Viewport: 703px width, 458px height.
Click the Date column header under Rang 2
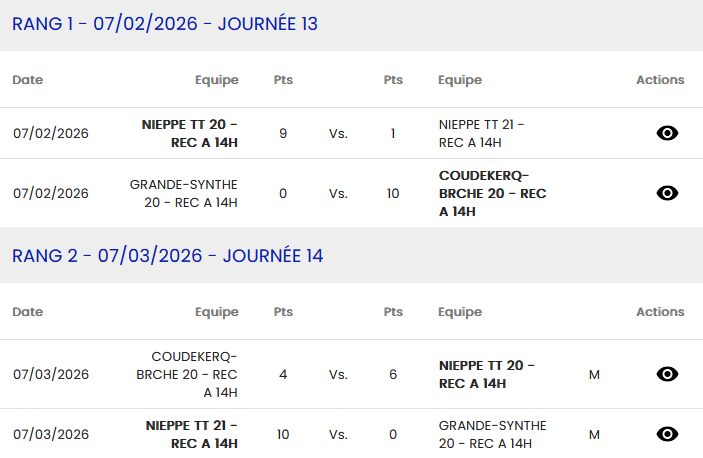28,312
